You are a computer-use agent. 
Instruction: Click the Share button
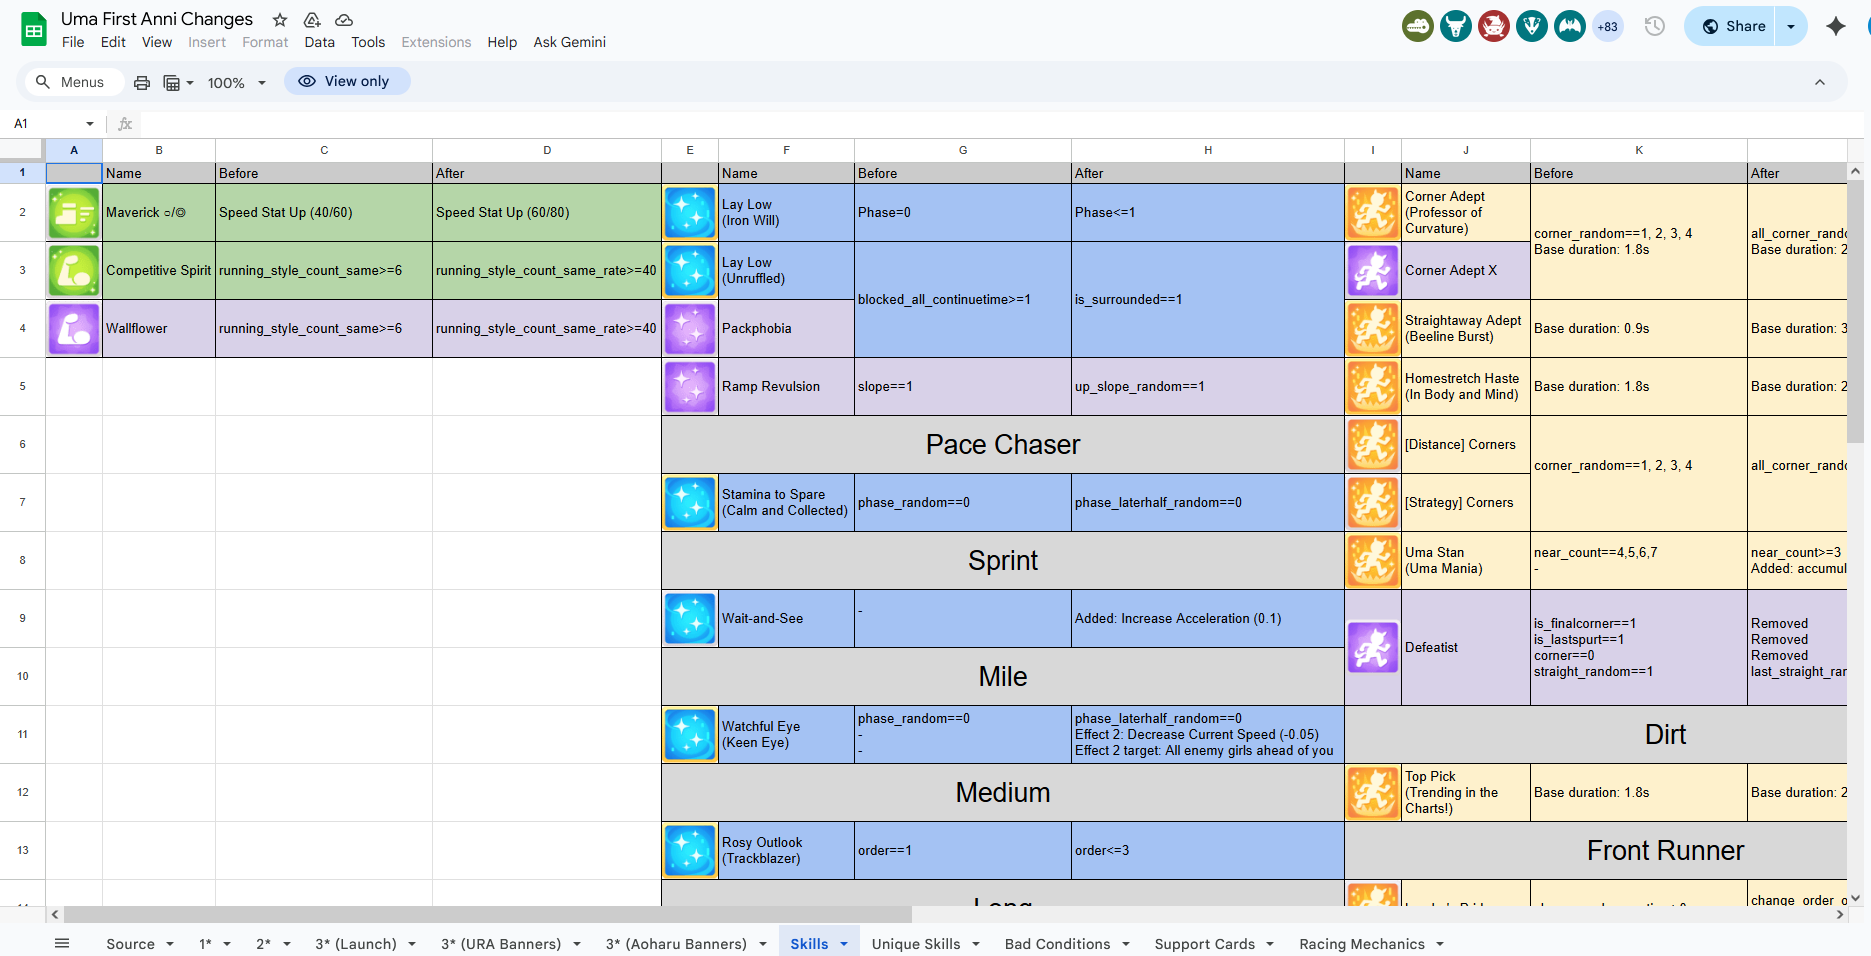pyautogui.click(x=1732, y=26)
